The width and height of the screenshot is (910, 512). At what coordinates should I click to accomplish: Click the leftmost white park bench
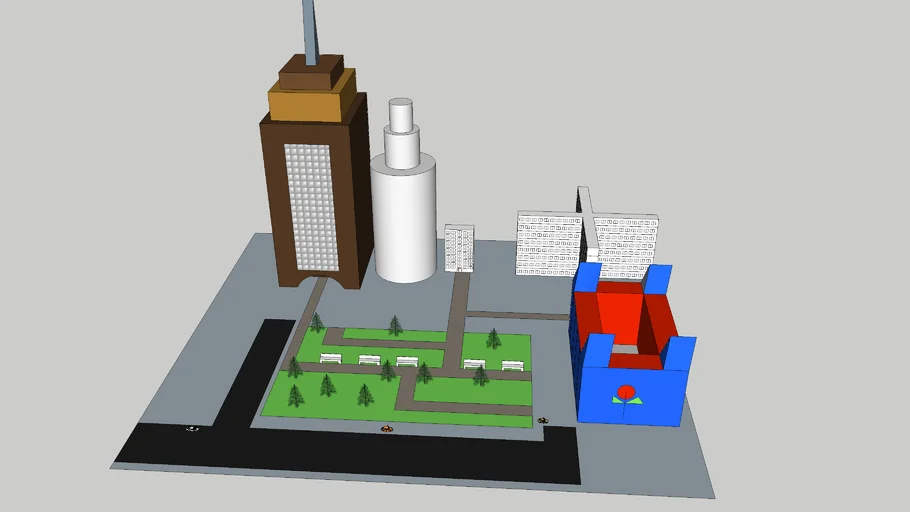pos(331,358)
